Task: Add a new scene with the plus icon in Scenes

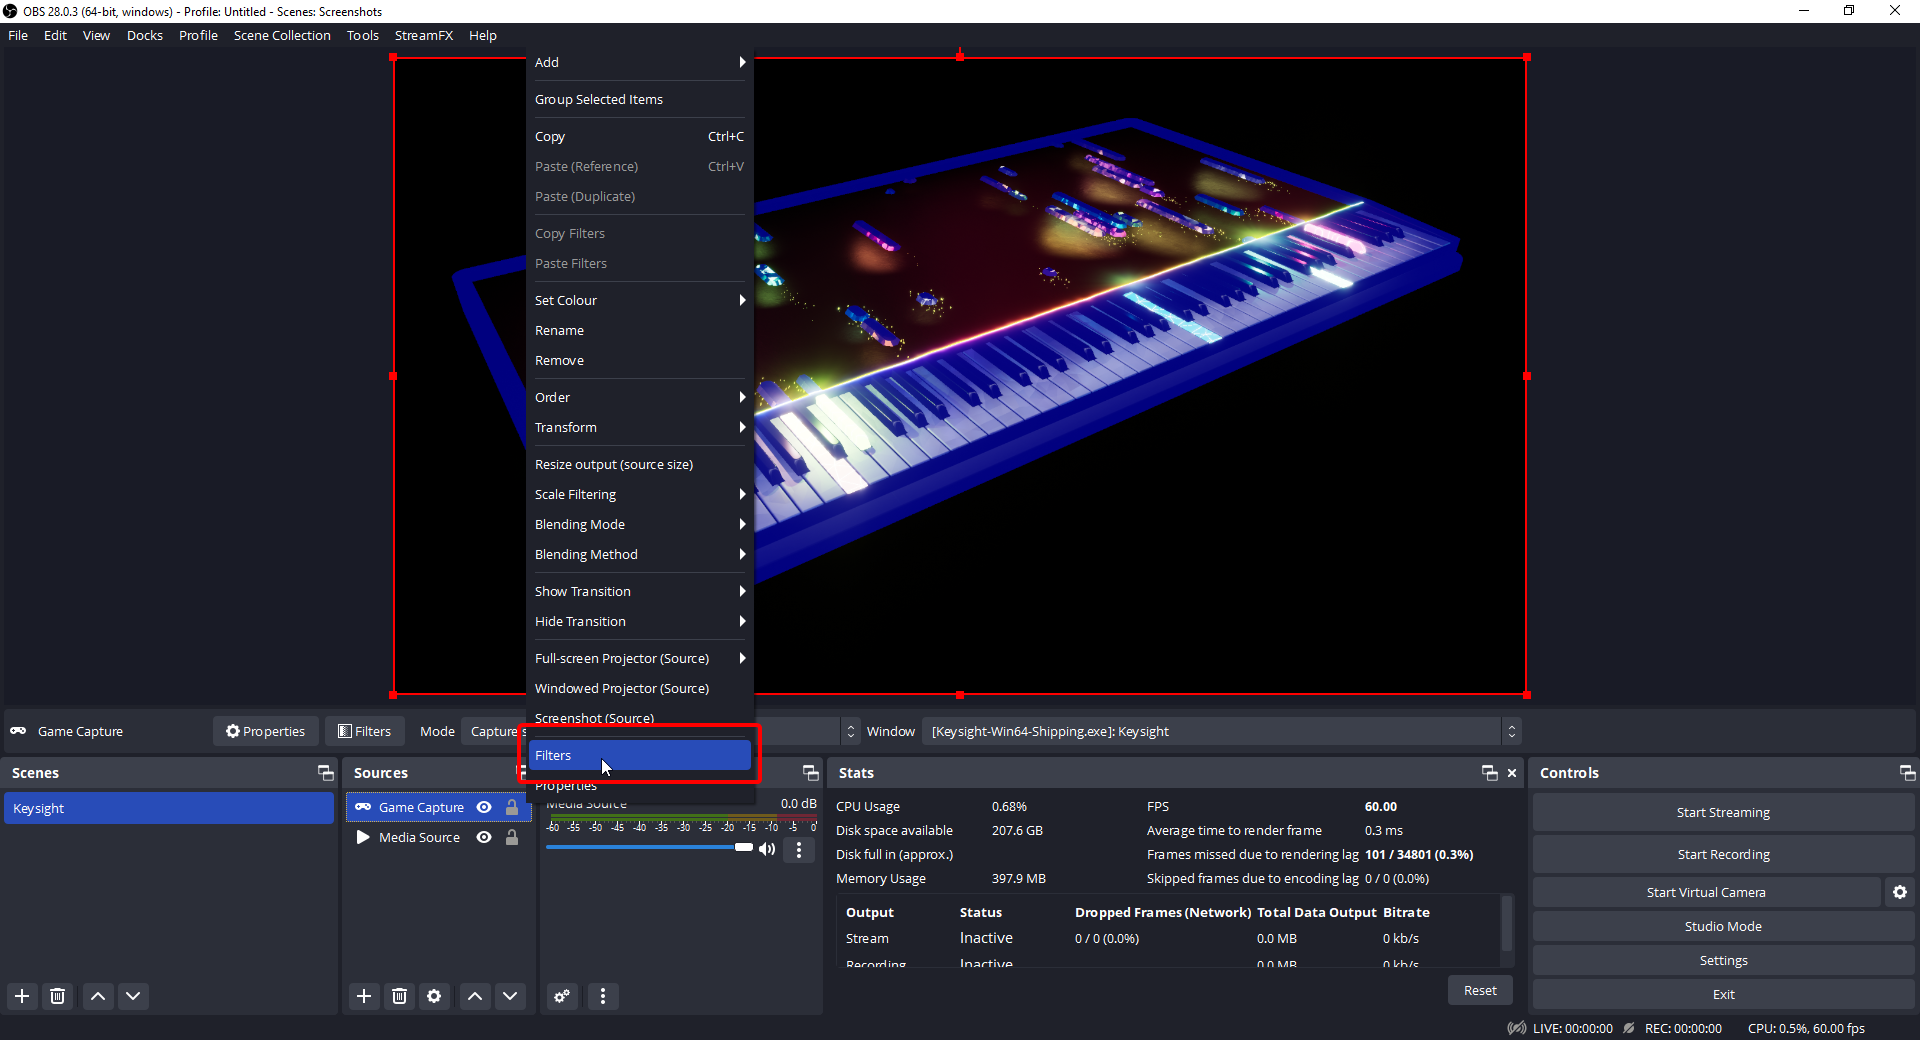Action: point(22,996)
